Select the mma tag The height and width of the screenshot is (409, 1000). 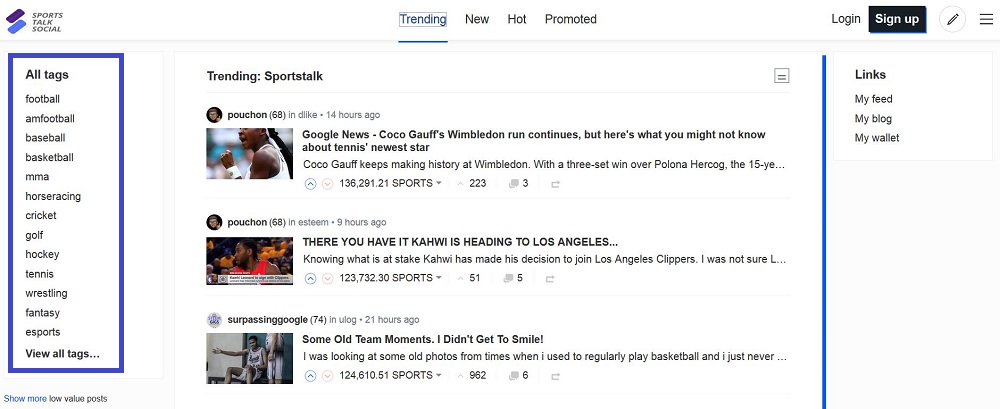coord(37,177)
